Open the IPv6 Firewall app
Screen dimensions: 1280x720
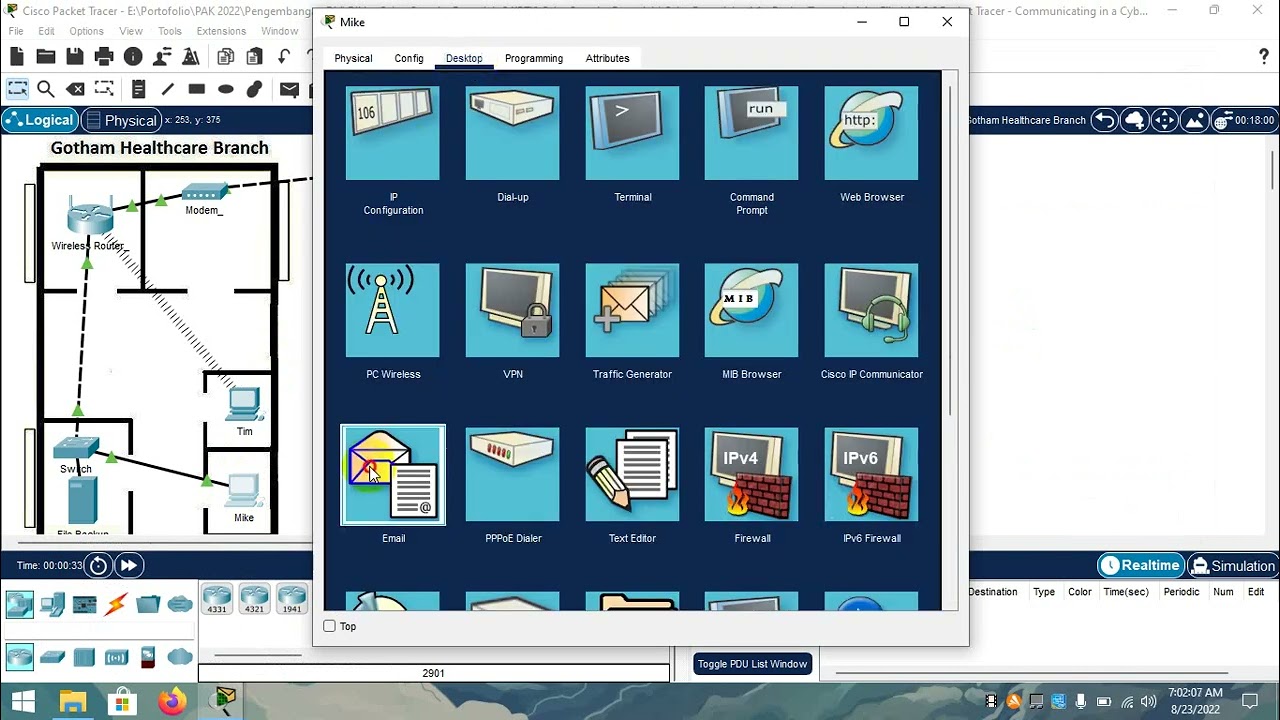pyautogui.click(x=872, y=475)
